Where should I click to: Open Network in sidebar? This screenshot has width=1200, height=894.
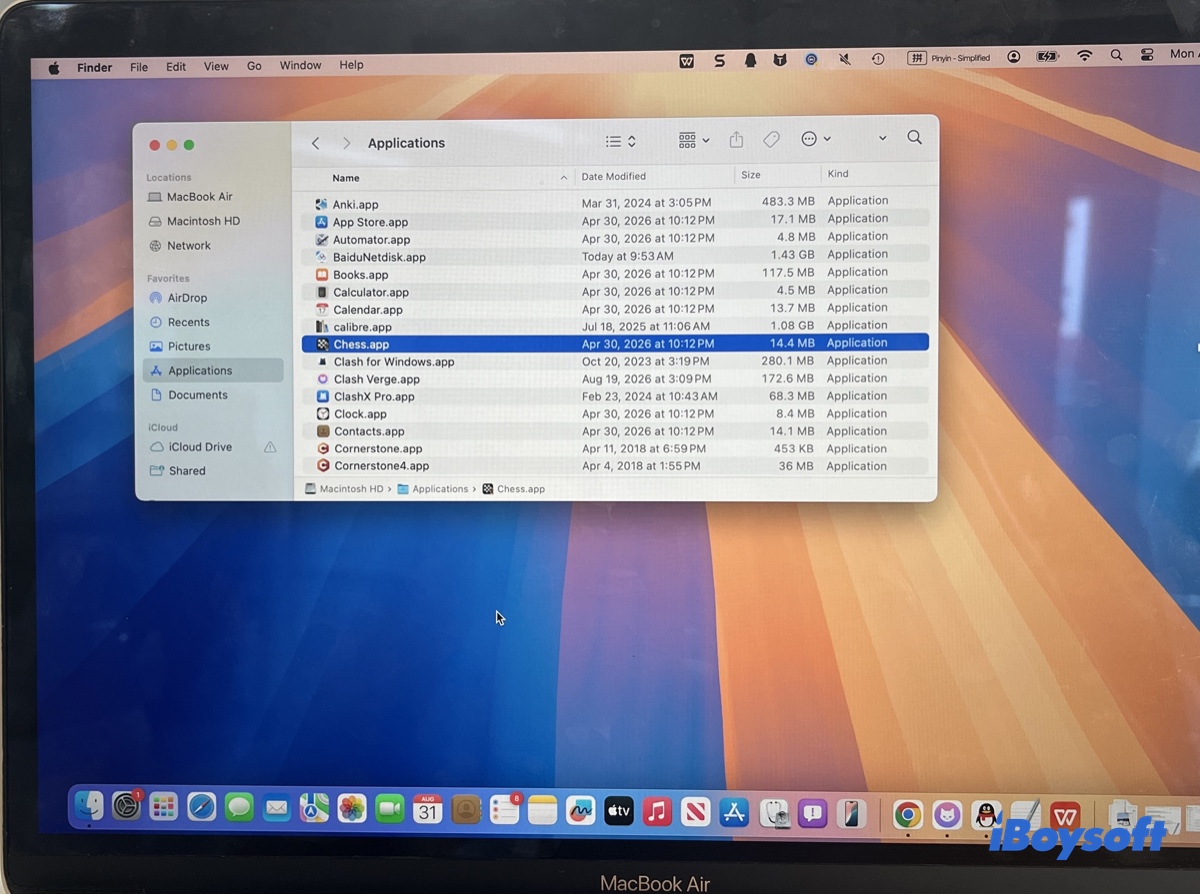tap(188, 245)
